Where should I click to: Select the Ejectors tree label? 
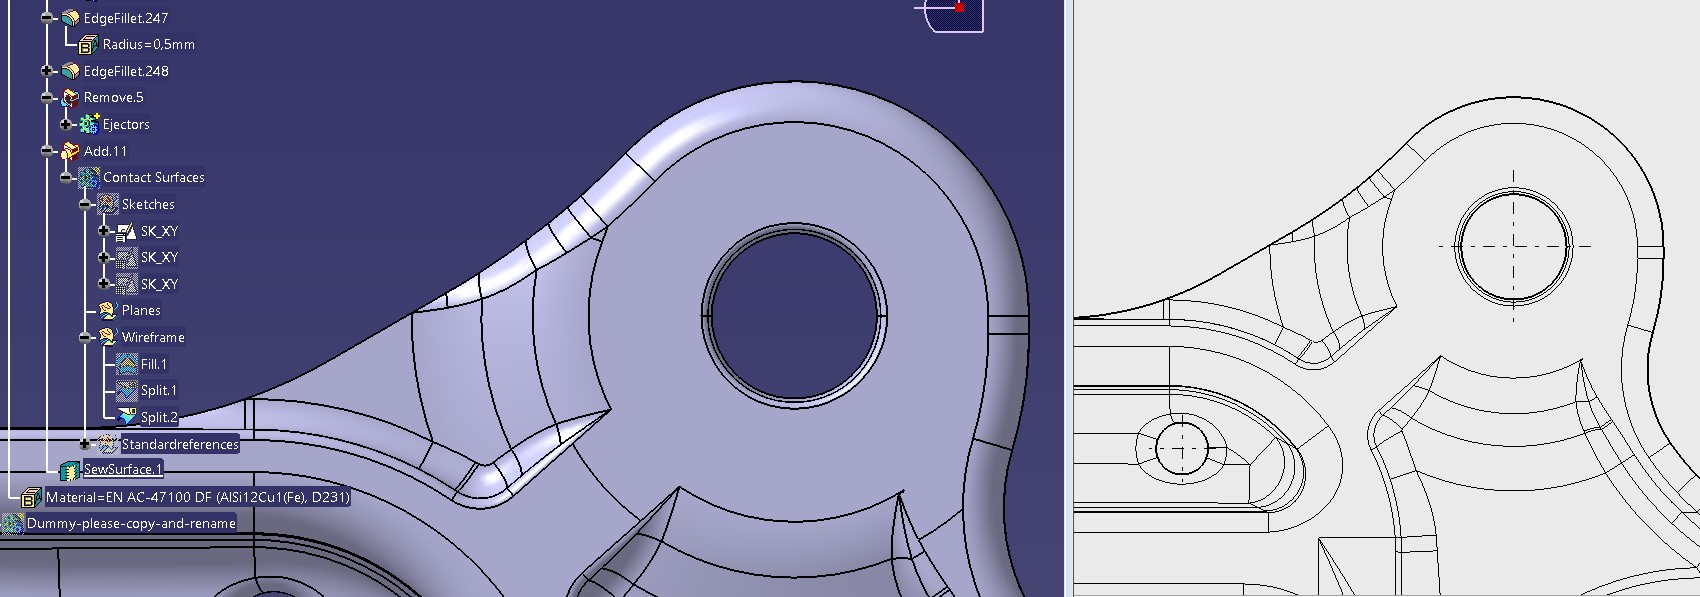click(x=126, y=124)
